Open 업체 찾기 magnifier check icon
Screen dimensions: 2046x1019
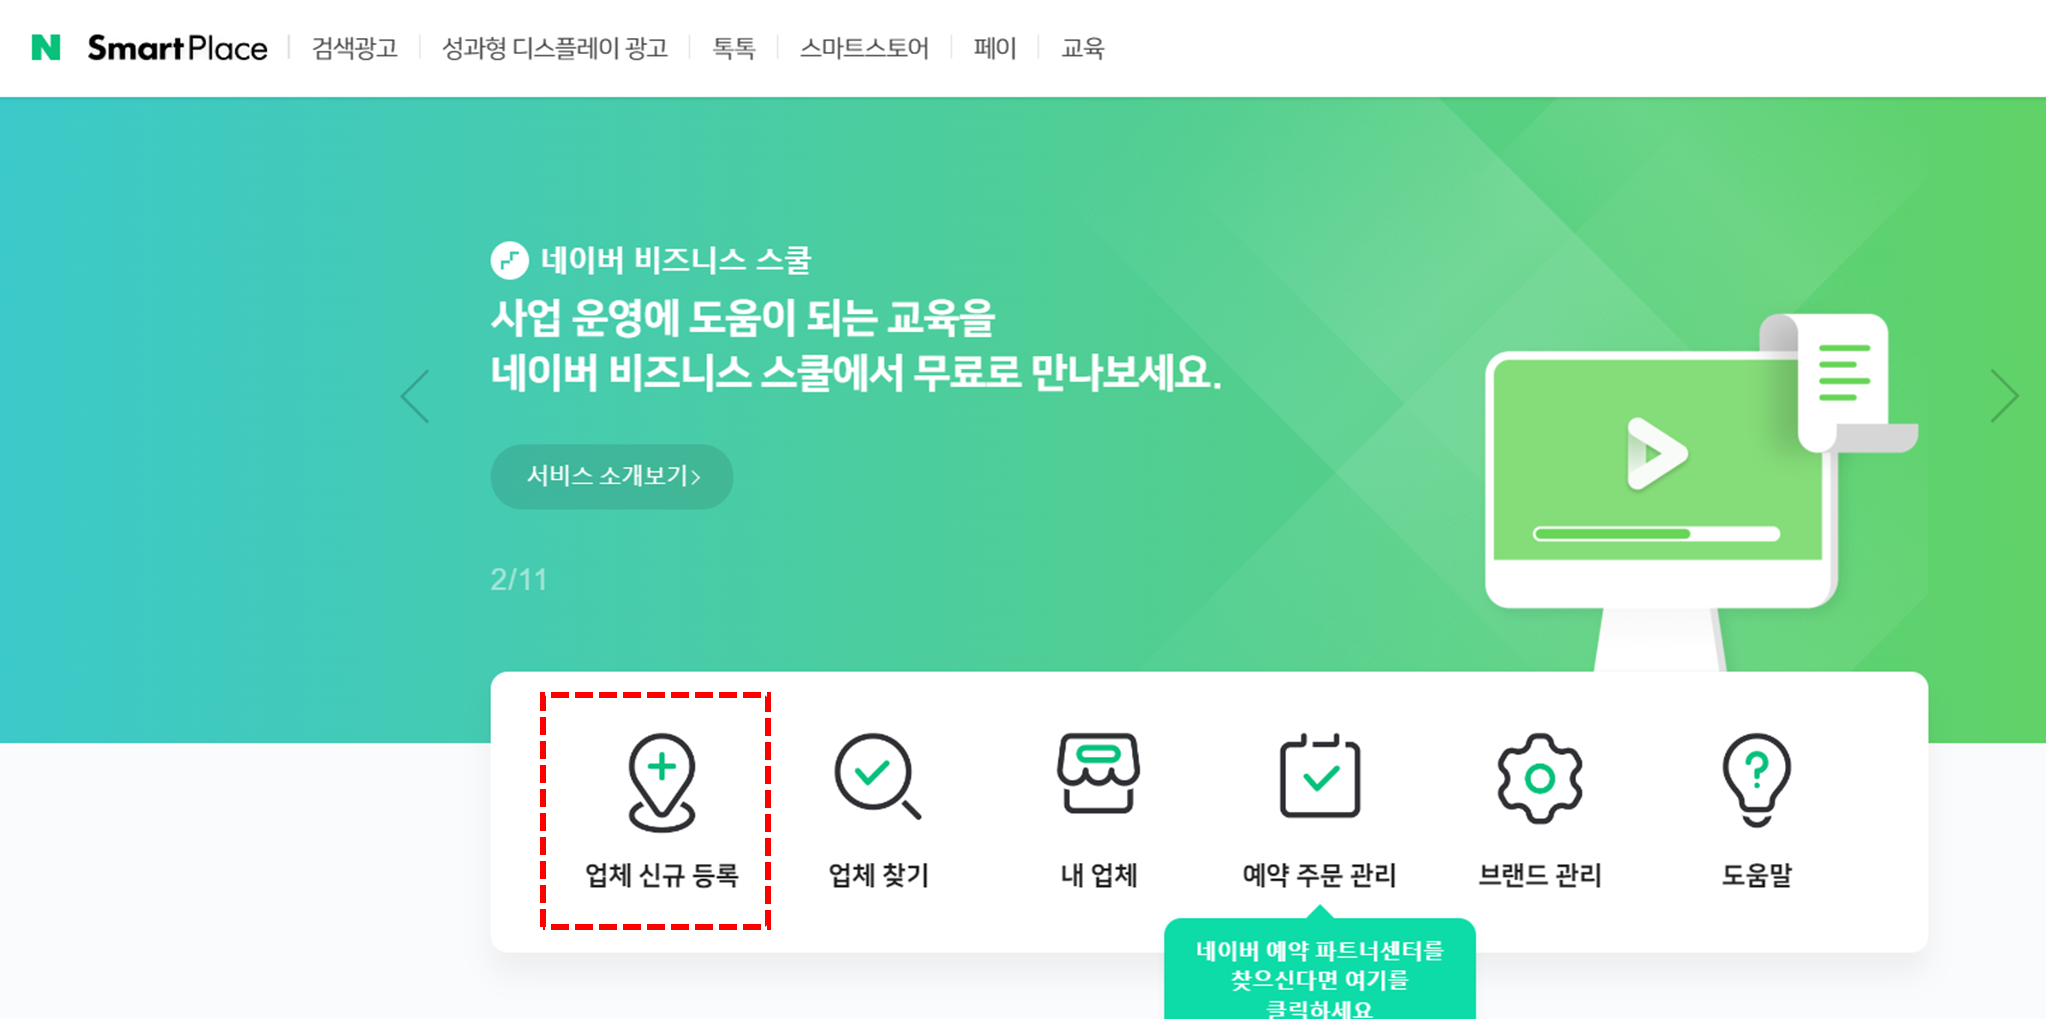[877, 777]
